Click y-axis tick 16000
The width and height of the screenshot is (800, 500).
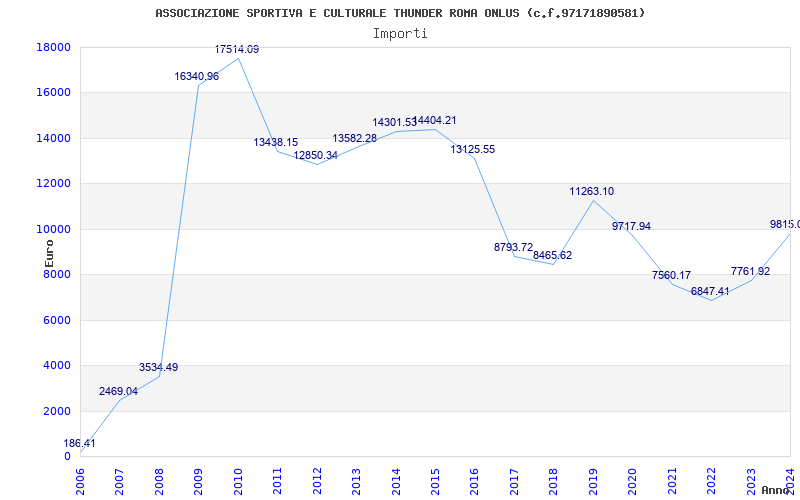(x=54, y=93)
